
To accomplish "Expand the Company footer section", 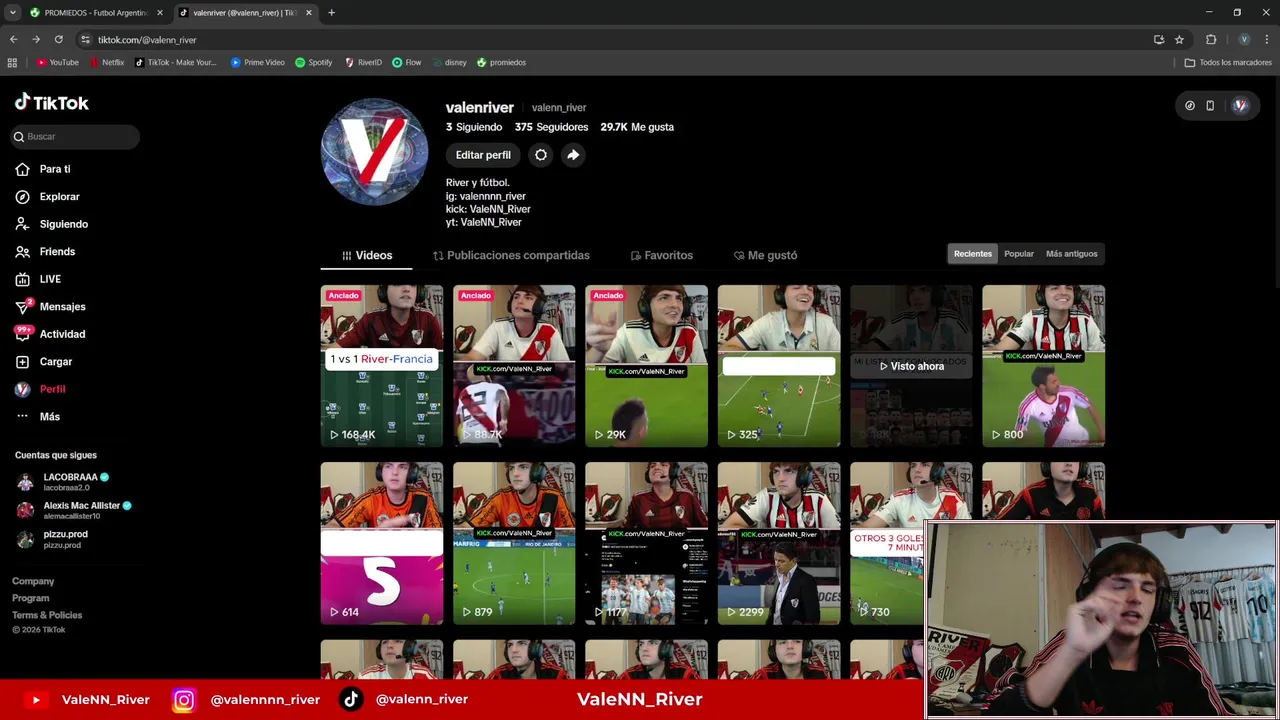I will (x=33, y=581).
